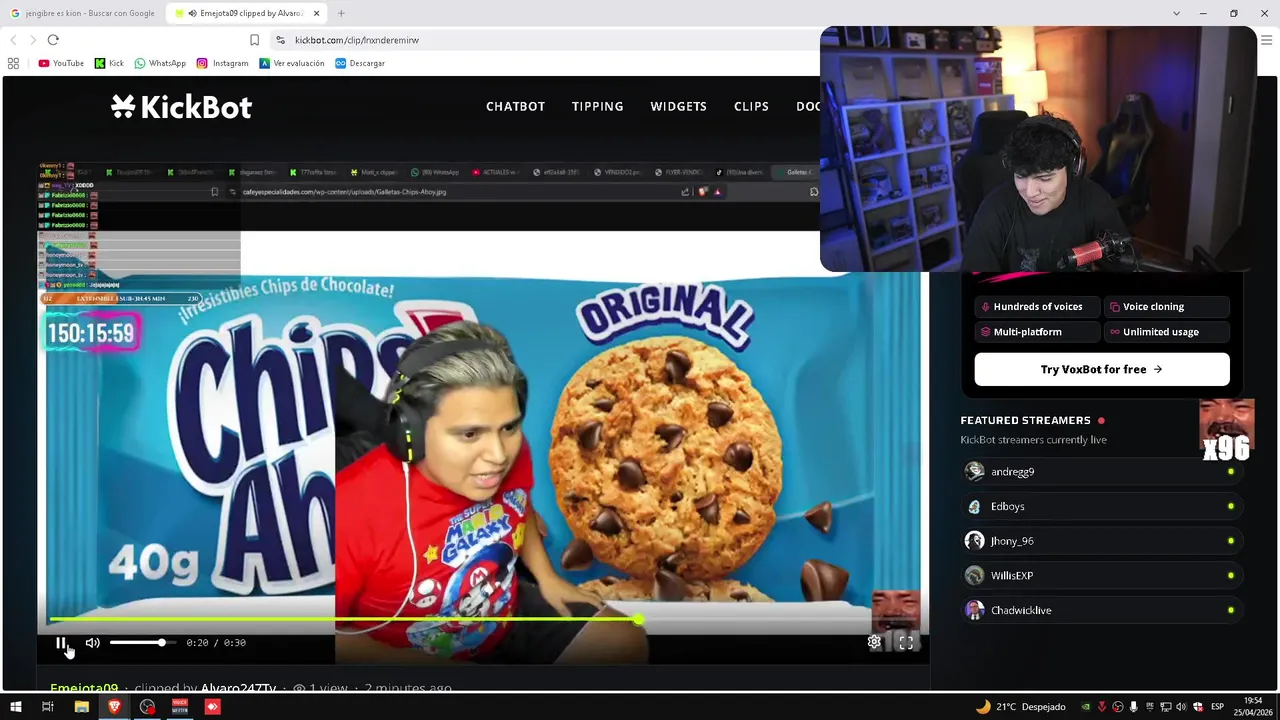The image size is (1280, 720).
Task: Open the bookmarks apps grid icon
Action: tap(13, 63)
